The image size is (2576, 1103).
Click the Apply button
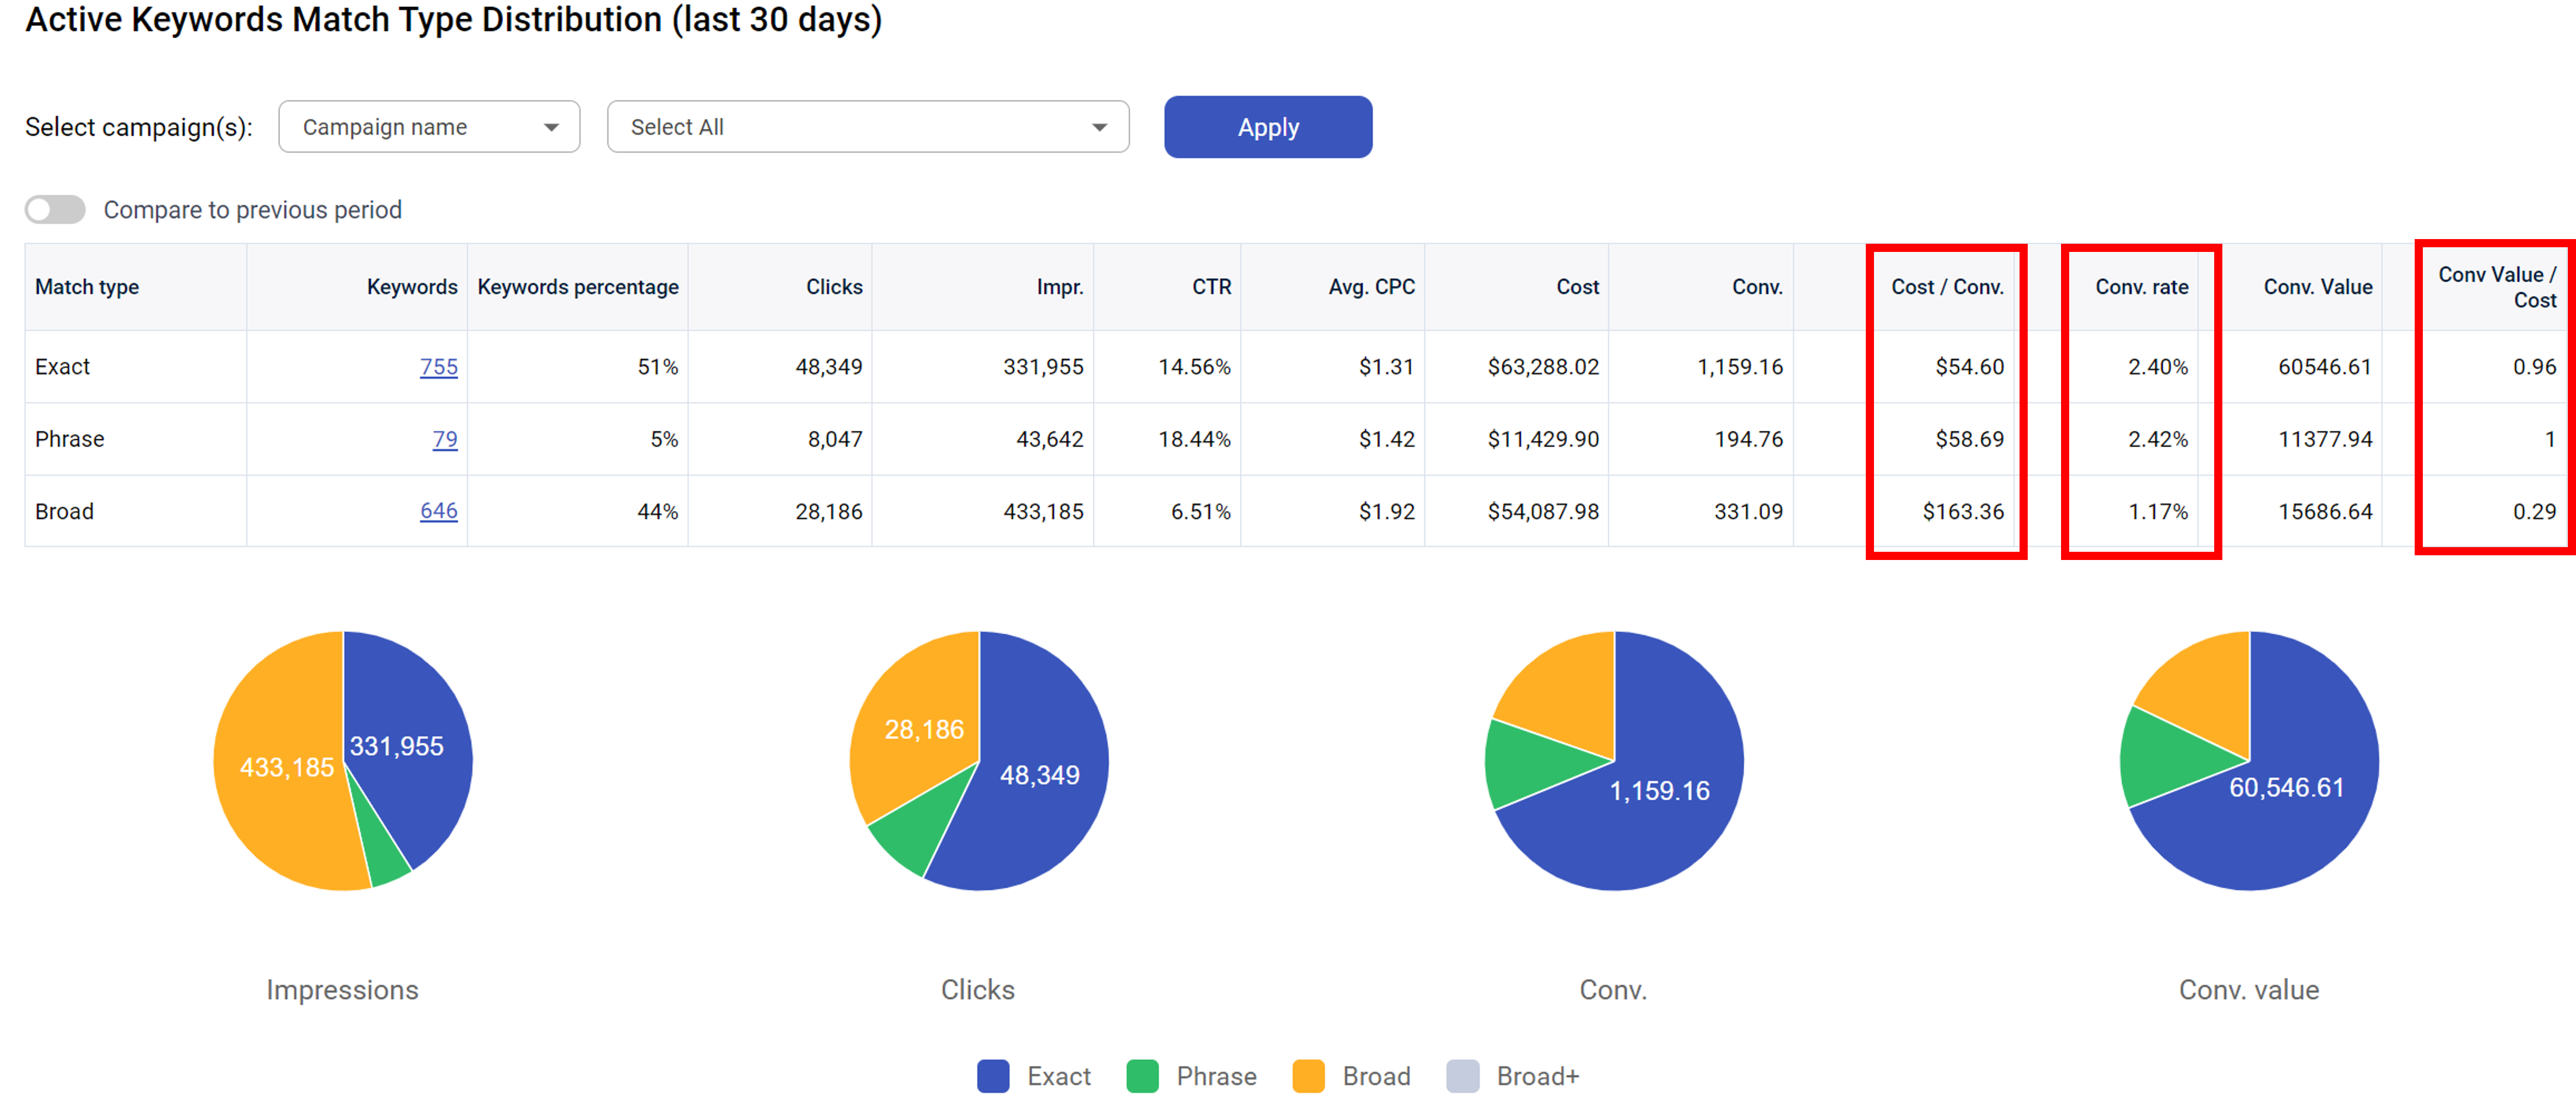click(1267, 127)
